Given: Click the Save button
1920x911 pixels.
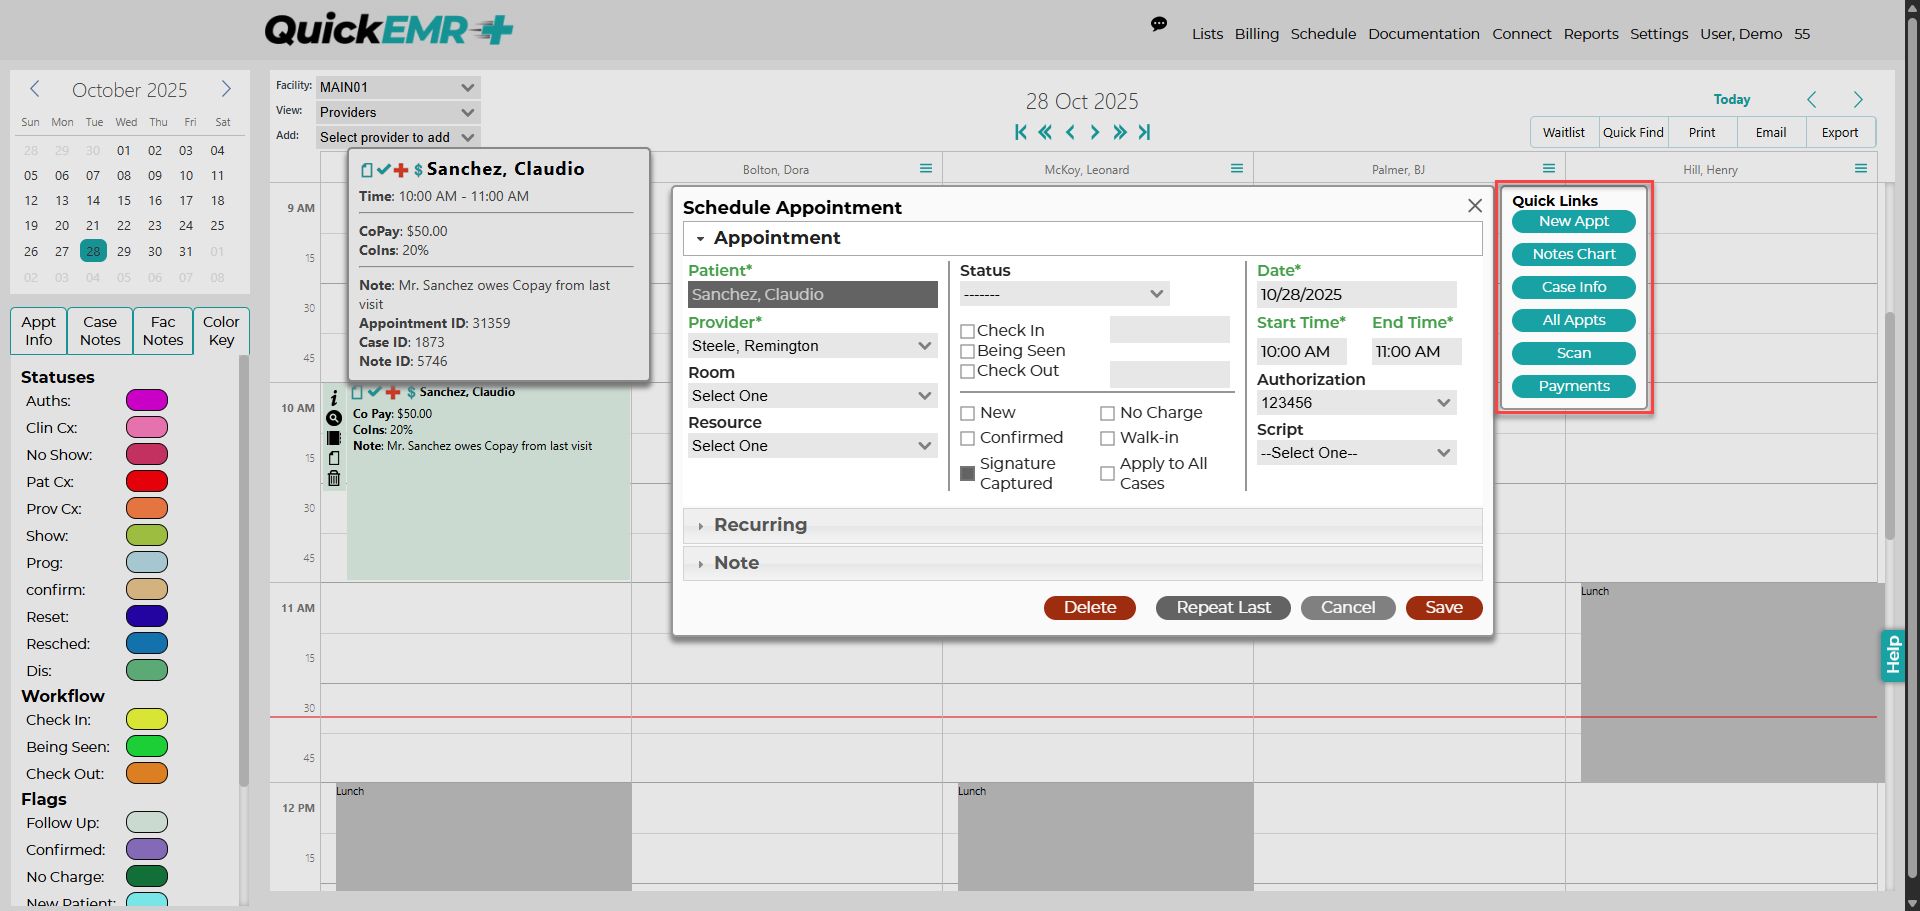Looking at the screenshot, I should pos(1444,608).
